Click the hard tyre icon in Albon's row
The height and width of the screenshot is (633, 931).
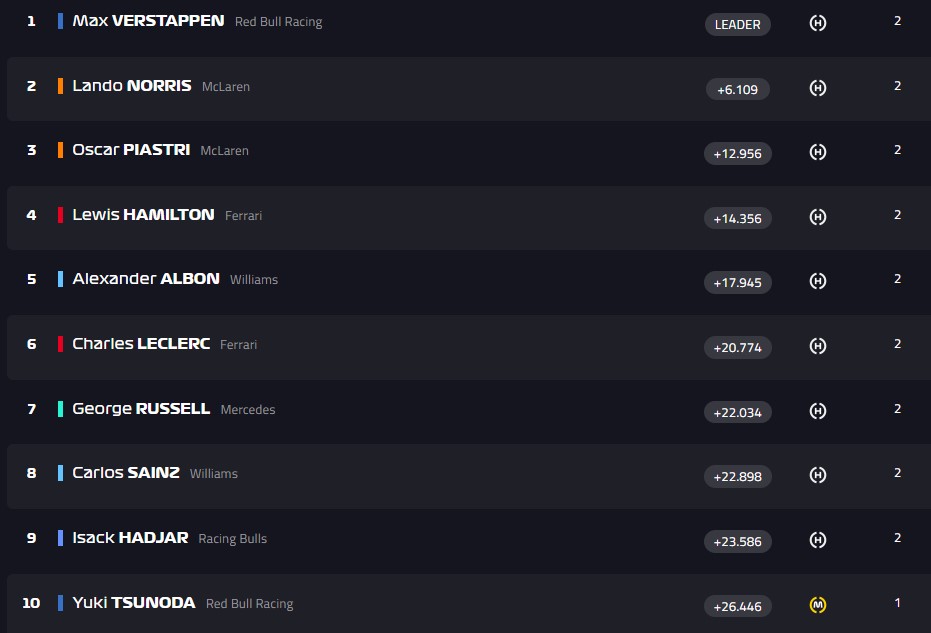[817, 281]
